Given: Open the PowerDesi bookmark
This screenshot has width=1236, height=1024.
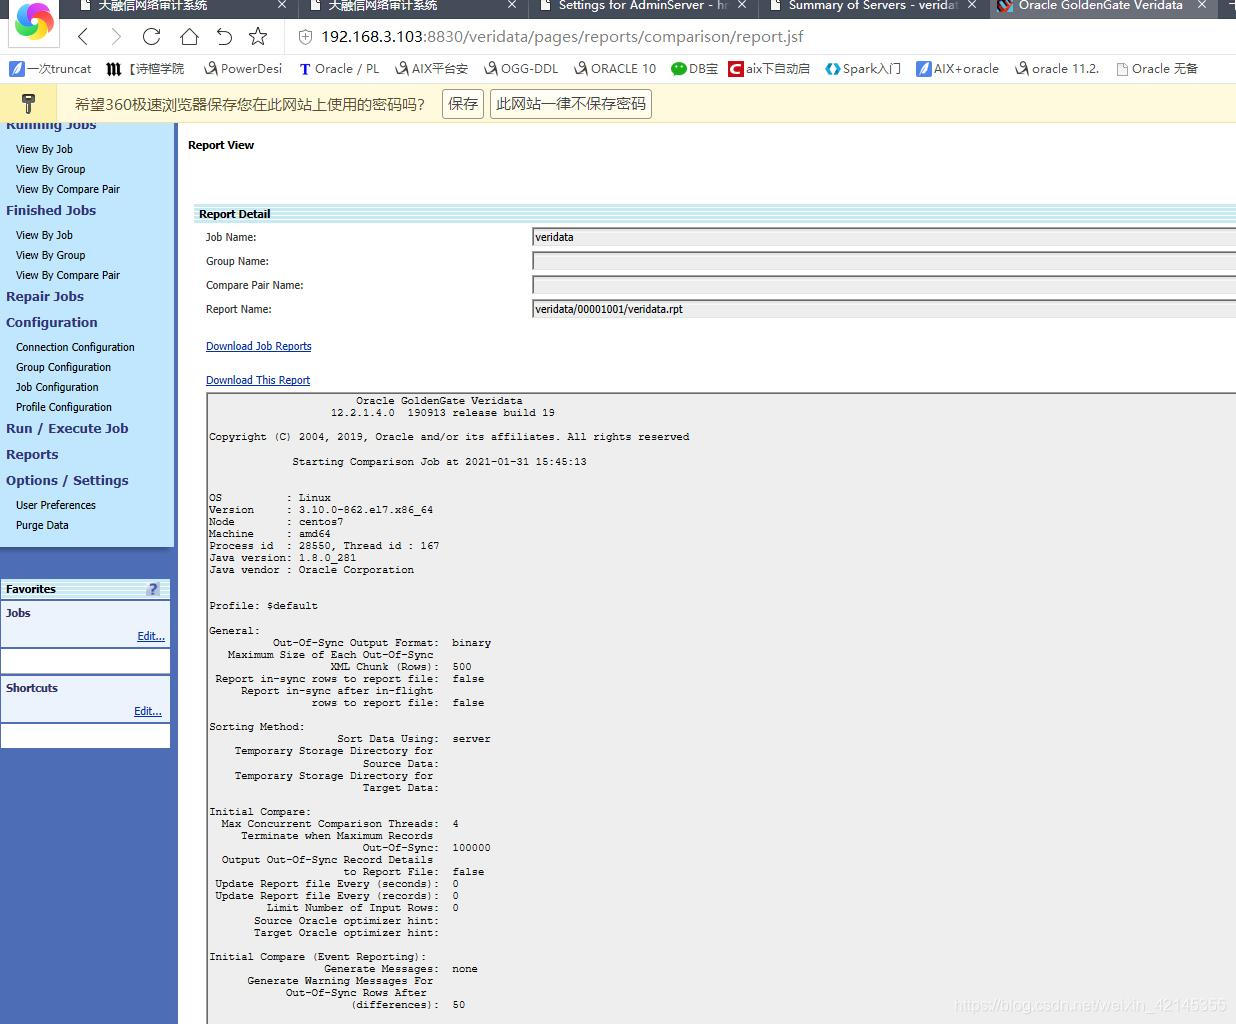Looking at the screenshot, I should pyautogui.click(x=243, y=69).
